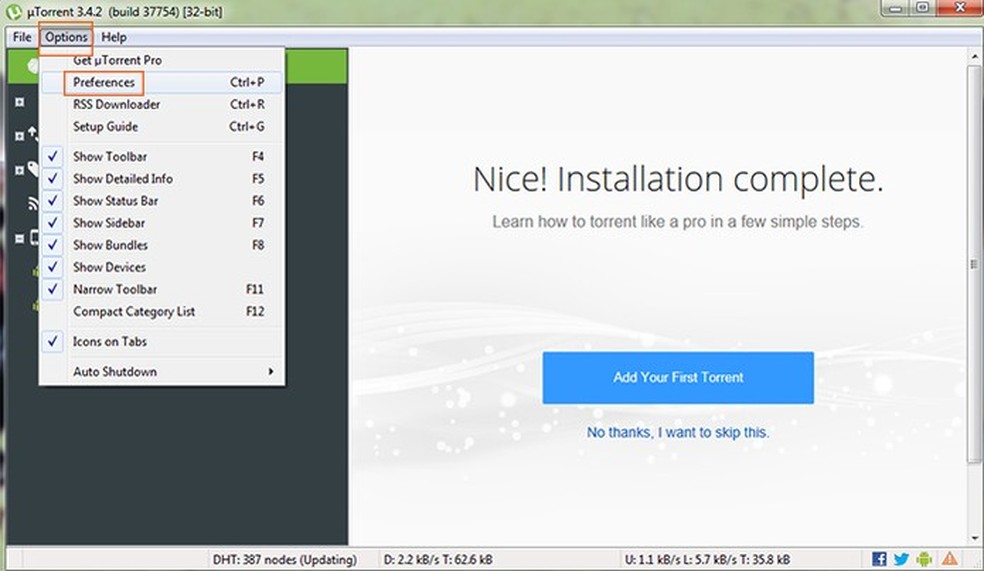Click the vertical scrollbar thumb

(975, 264)
